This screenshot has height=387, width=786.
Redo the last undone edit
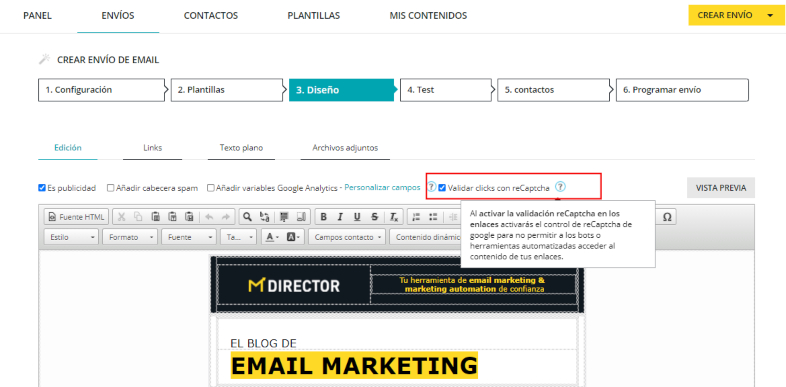225,217
